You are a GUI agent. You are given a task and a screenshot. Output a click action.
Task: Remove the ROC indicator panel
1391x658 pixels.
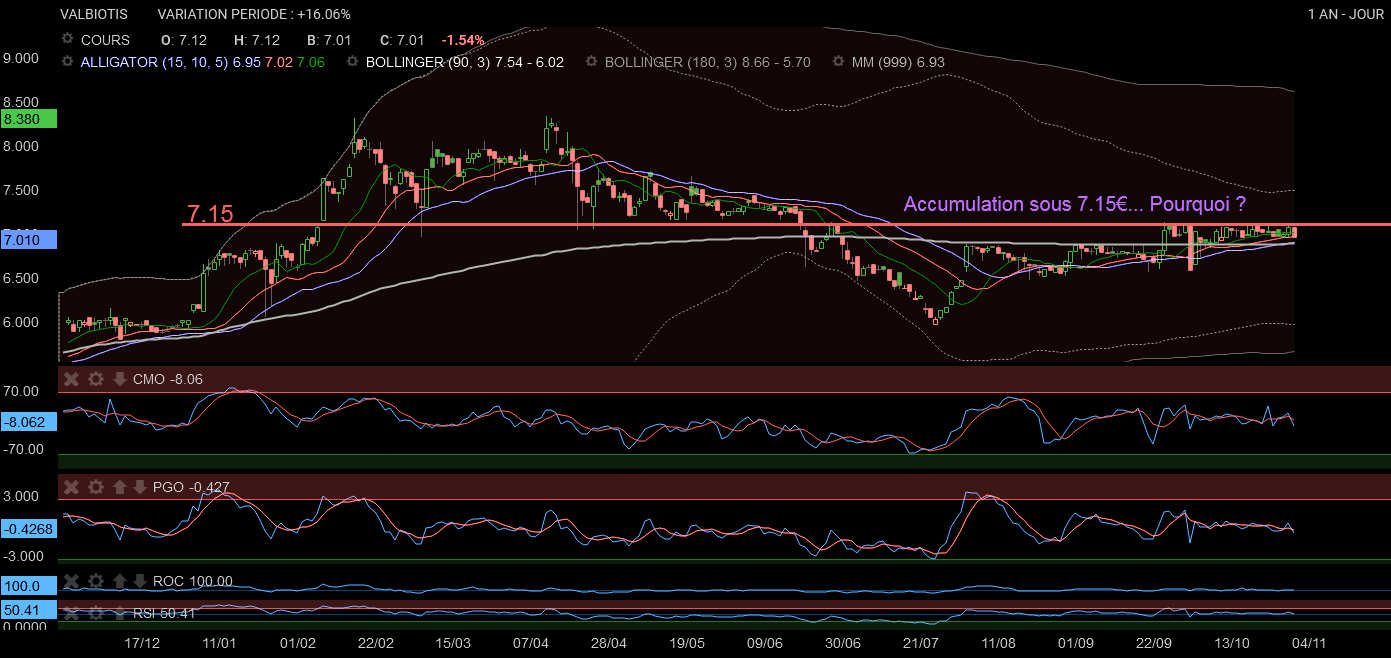[x=72, y=581]
